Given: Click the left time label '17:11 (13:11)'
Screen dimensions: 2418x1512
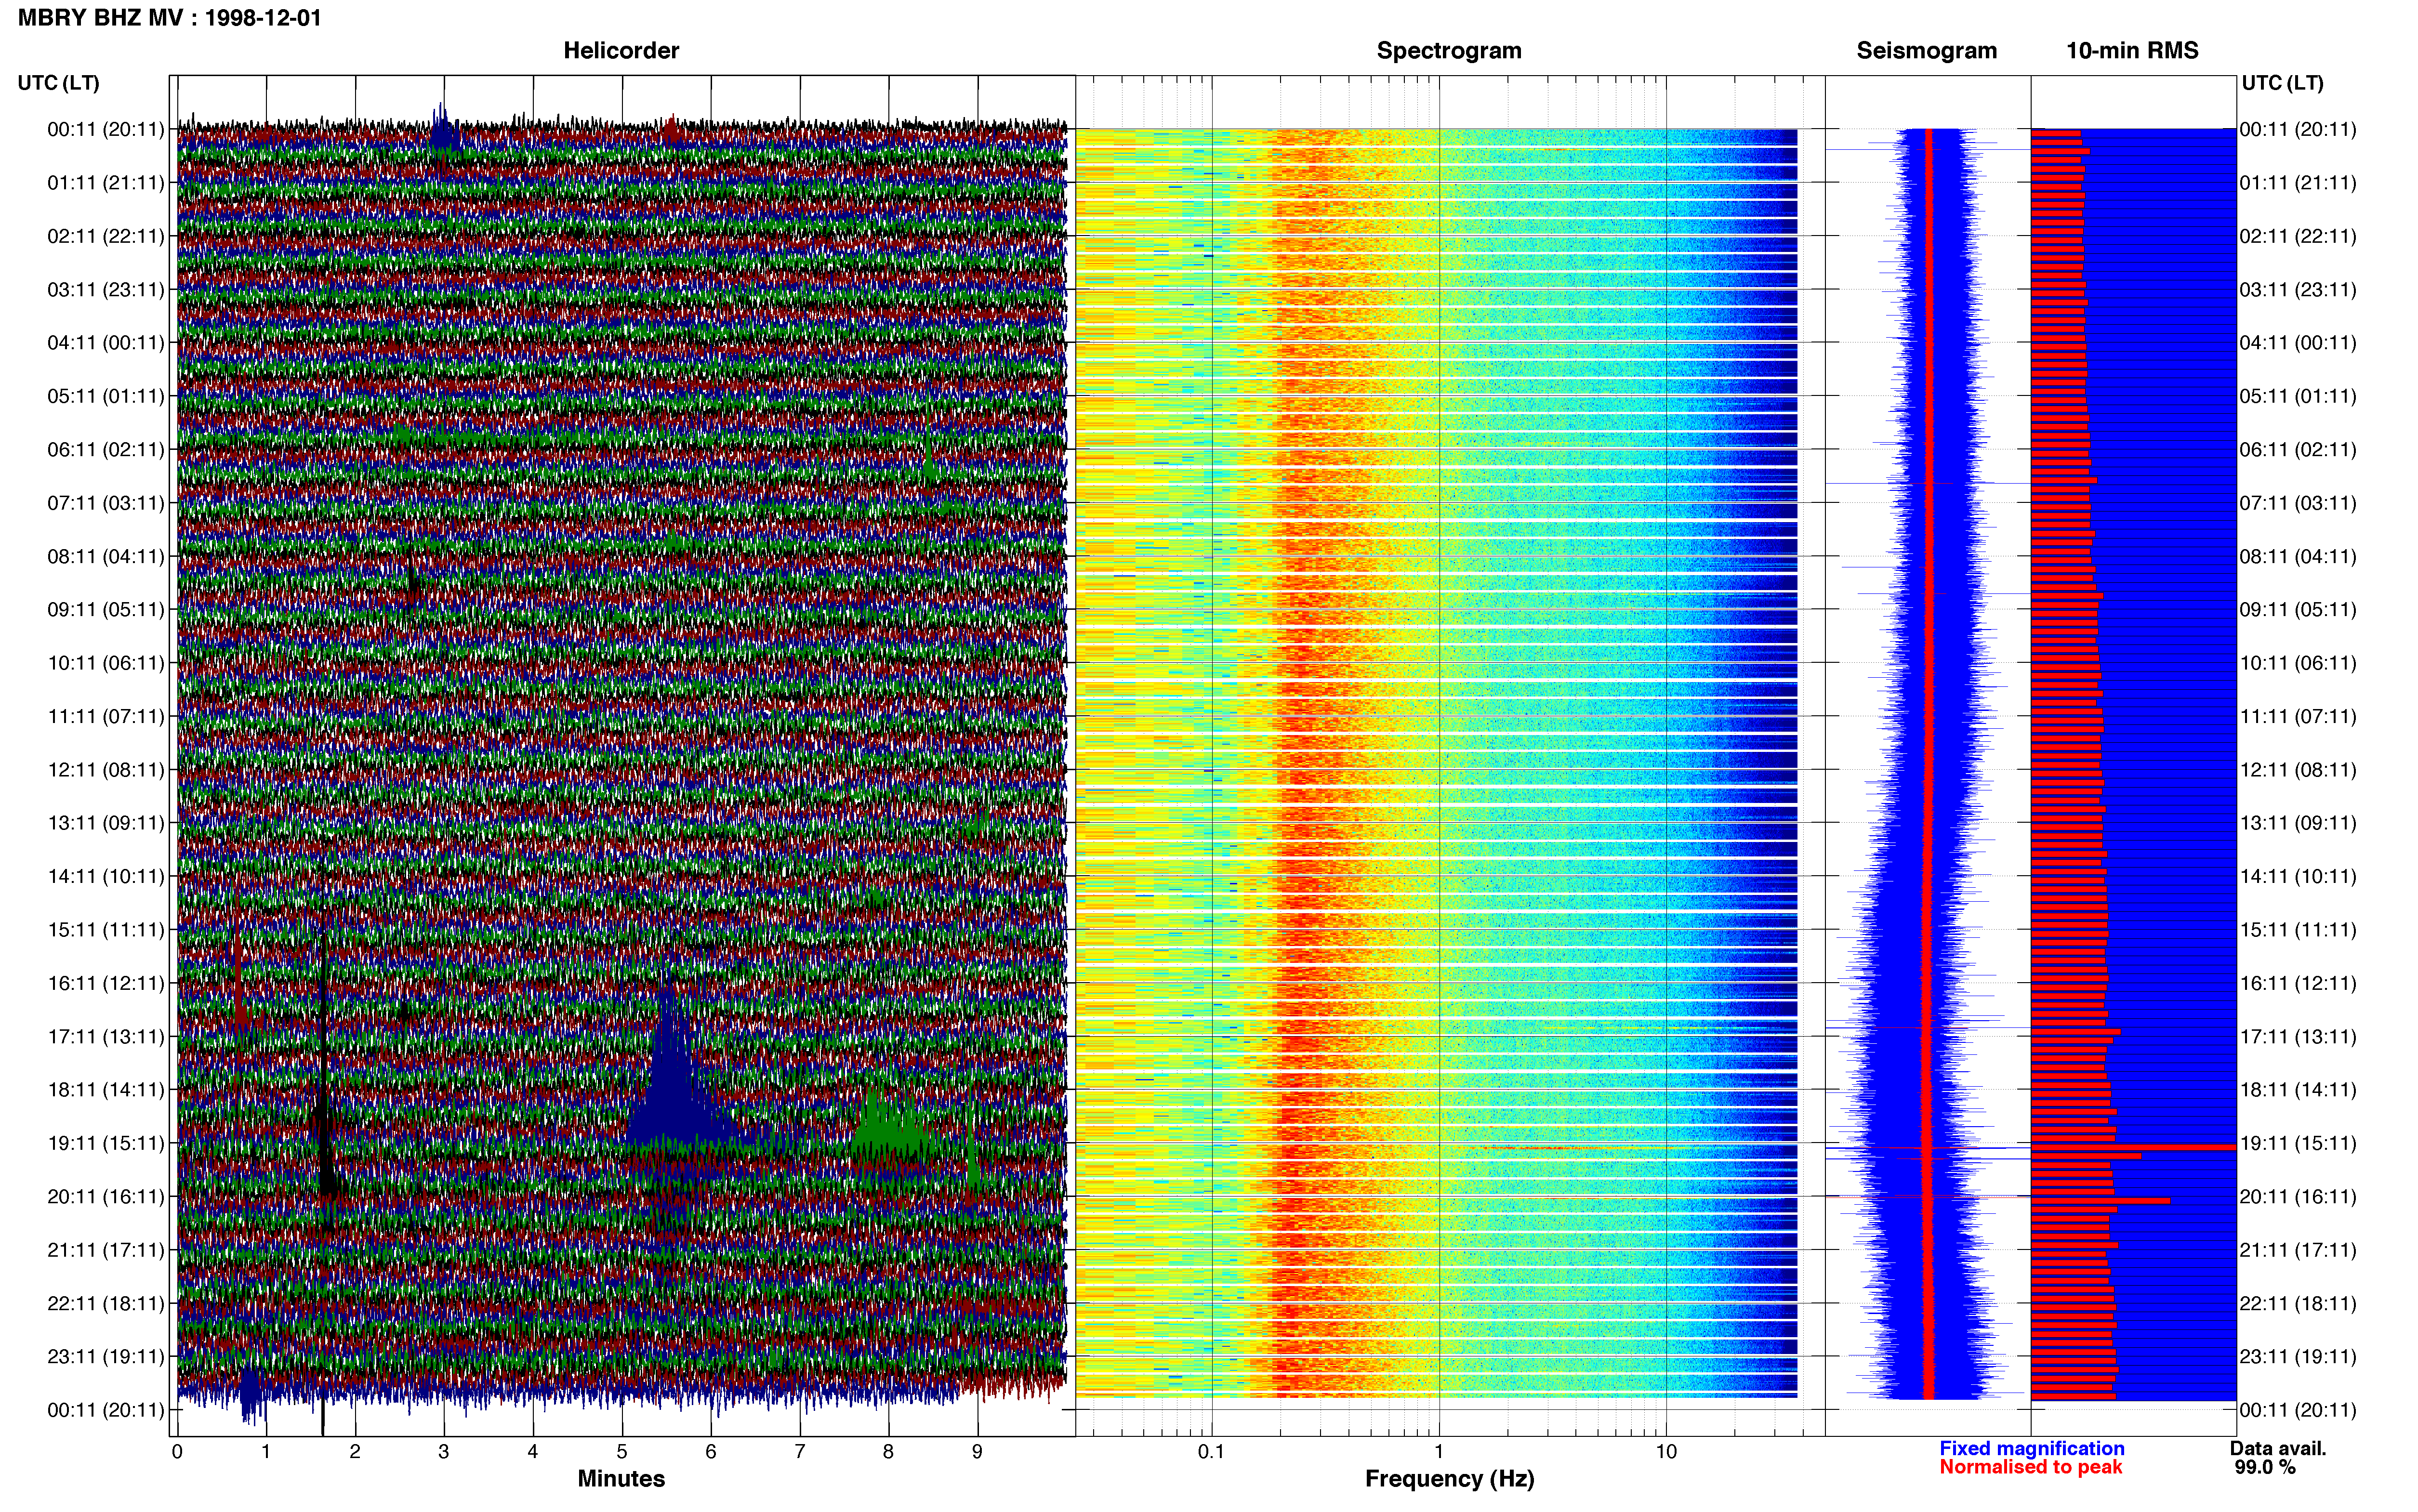Looking at the screenshot, I should point(106,1037).
